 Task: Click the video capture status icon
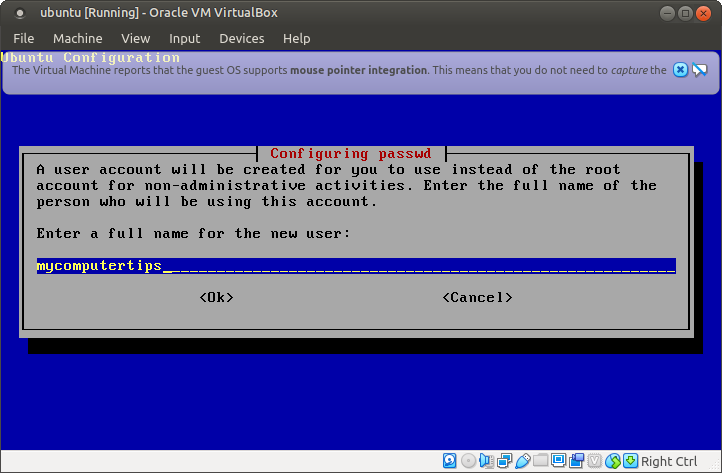coord(576,461)
